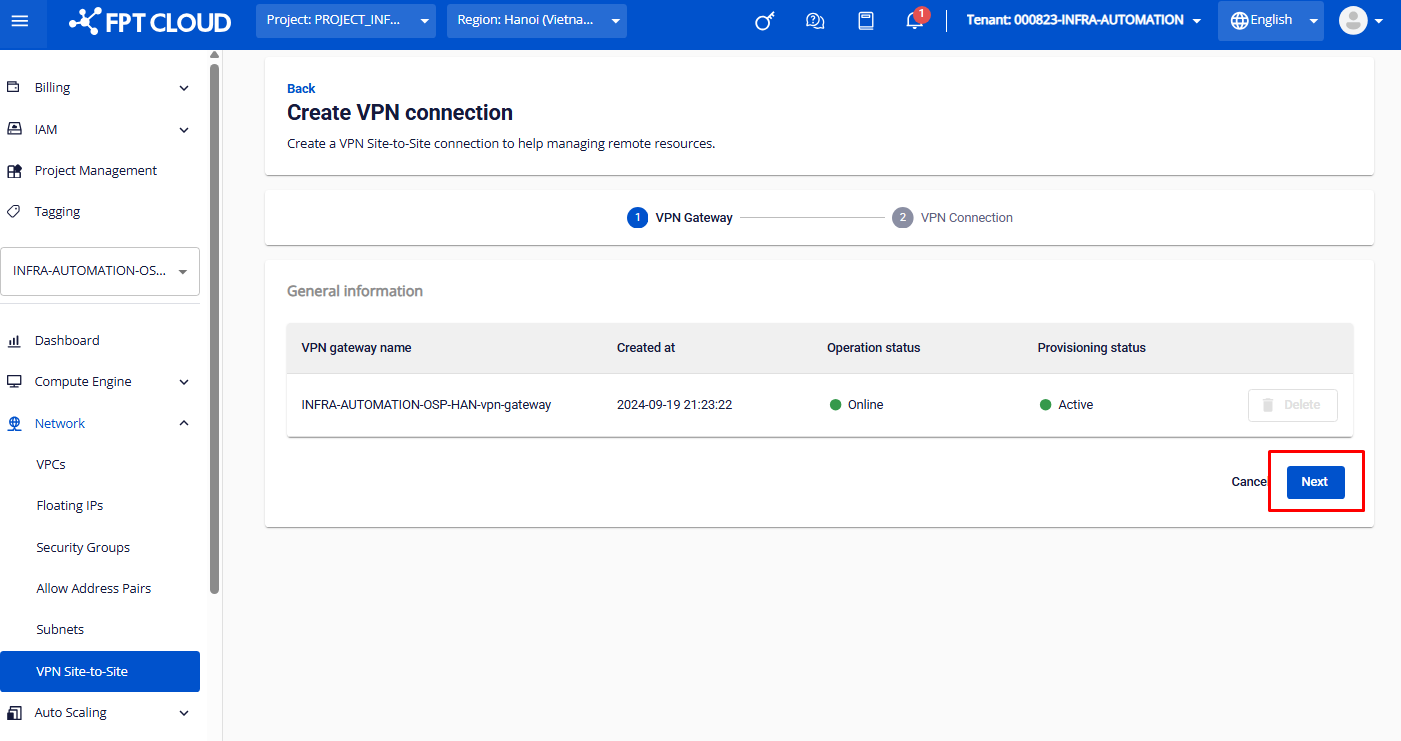Viewport: 1401px width, 741px height.
Task: Click the trash icon in Delete button
Action: click(x=1268, y=405)
